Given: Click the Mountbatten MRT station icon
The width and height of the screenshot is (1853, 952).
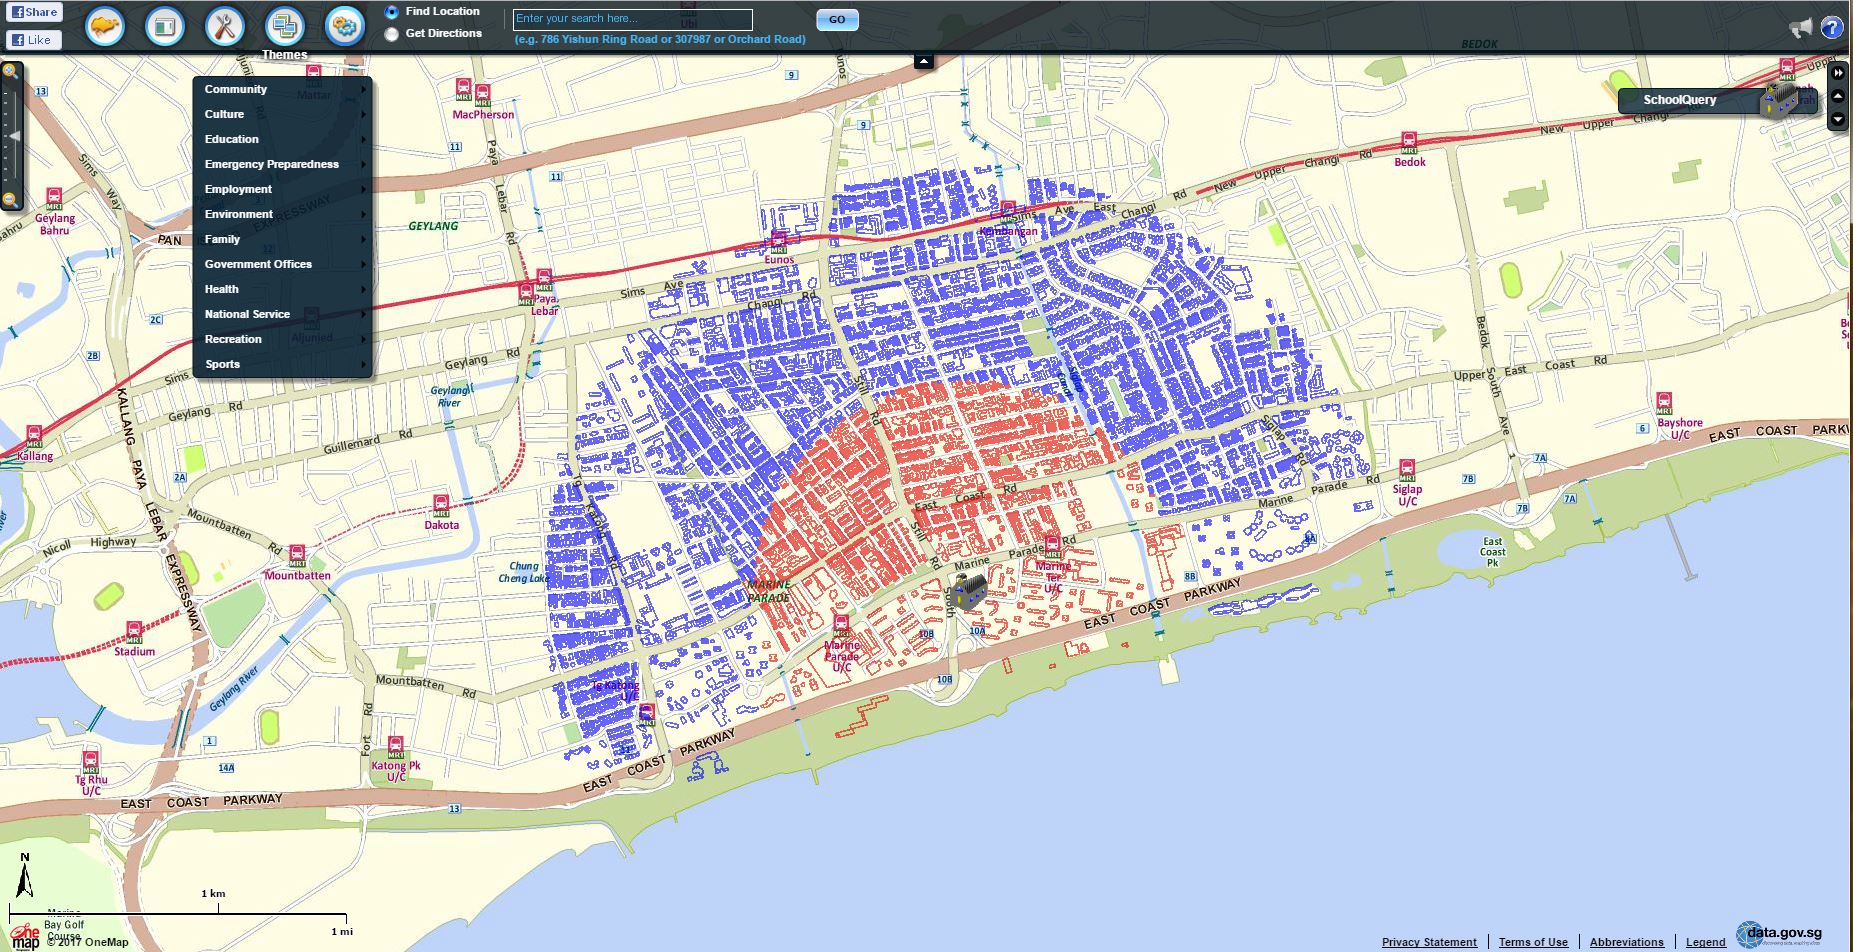Looking at the screenshot, I should [x=297, y=556].
